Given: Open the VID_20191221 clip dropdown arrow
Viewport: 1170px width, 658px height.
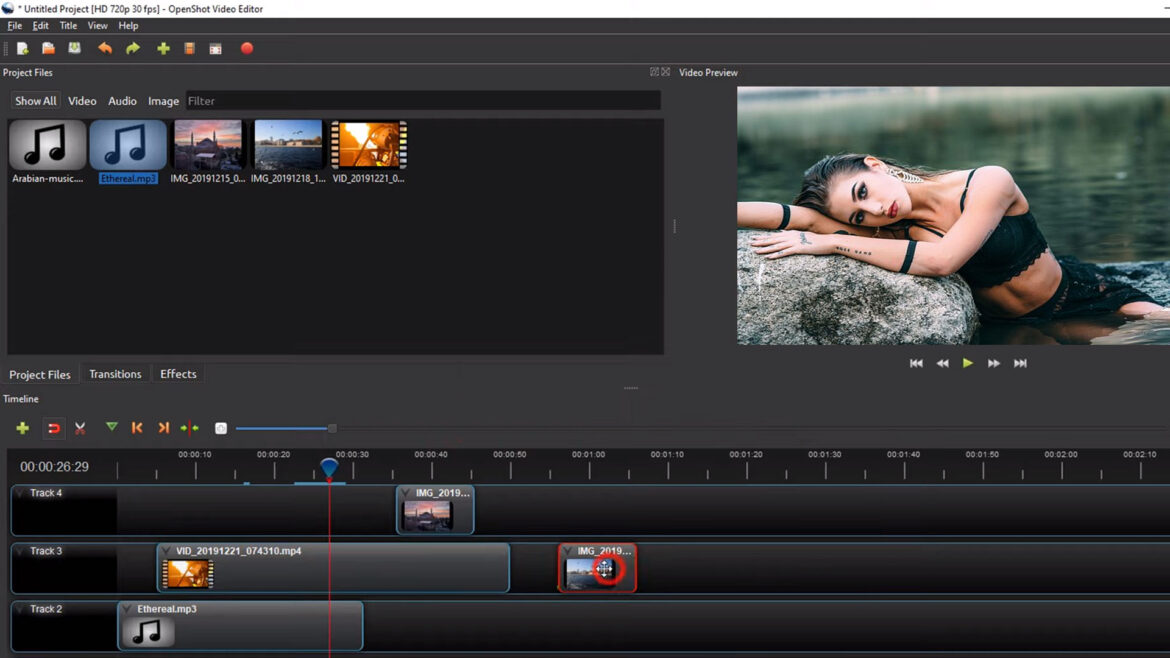Looking at the screenshot, I should [x=168, y=550].
